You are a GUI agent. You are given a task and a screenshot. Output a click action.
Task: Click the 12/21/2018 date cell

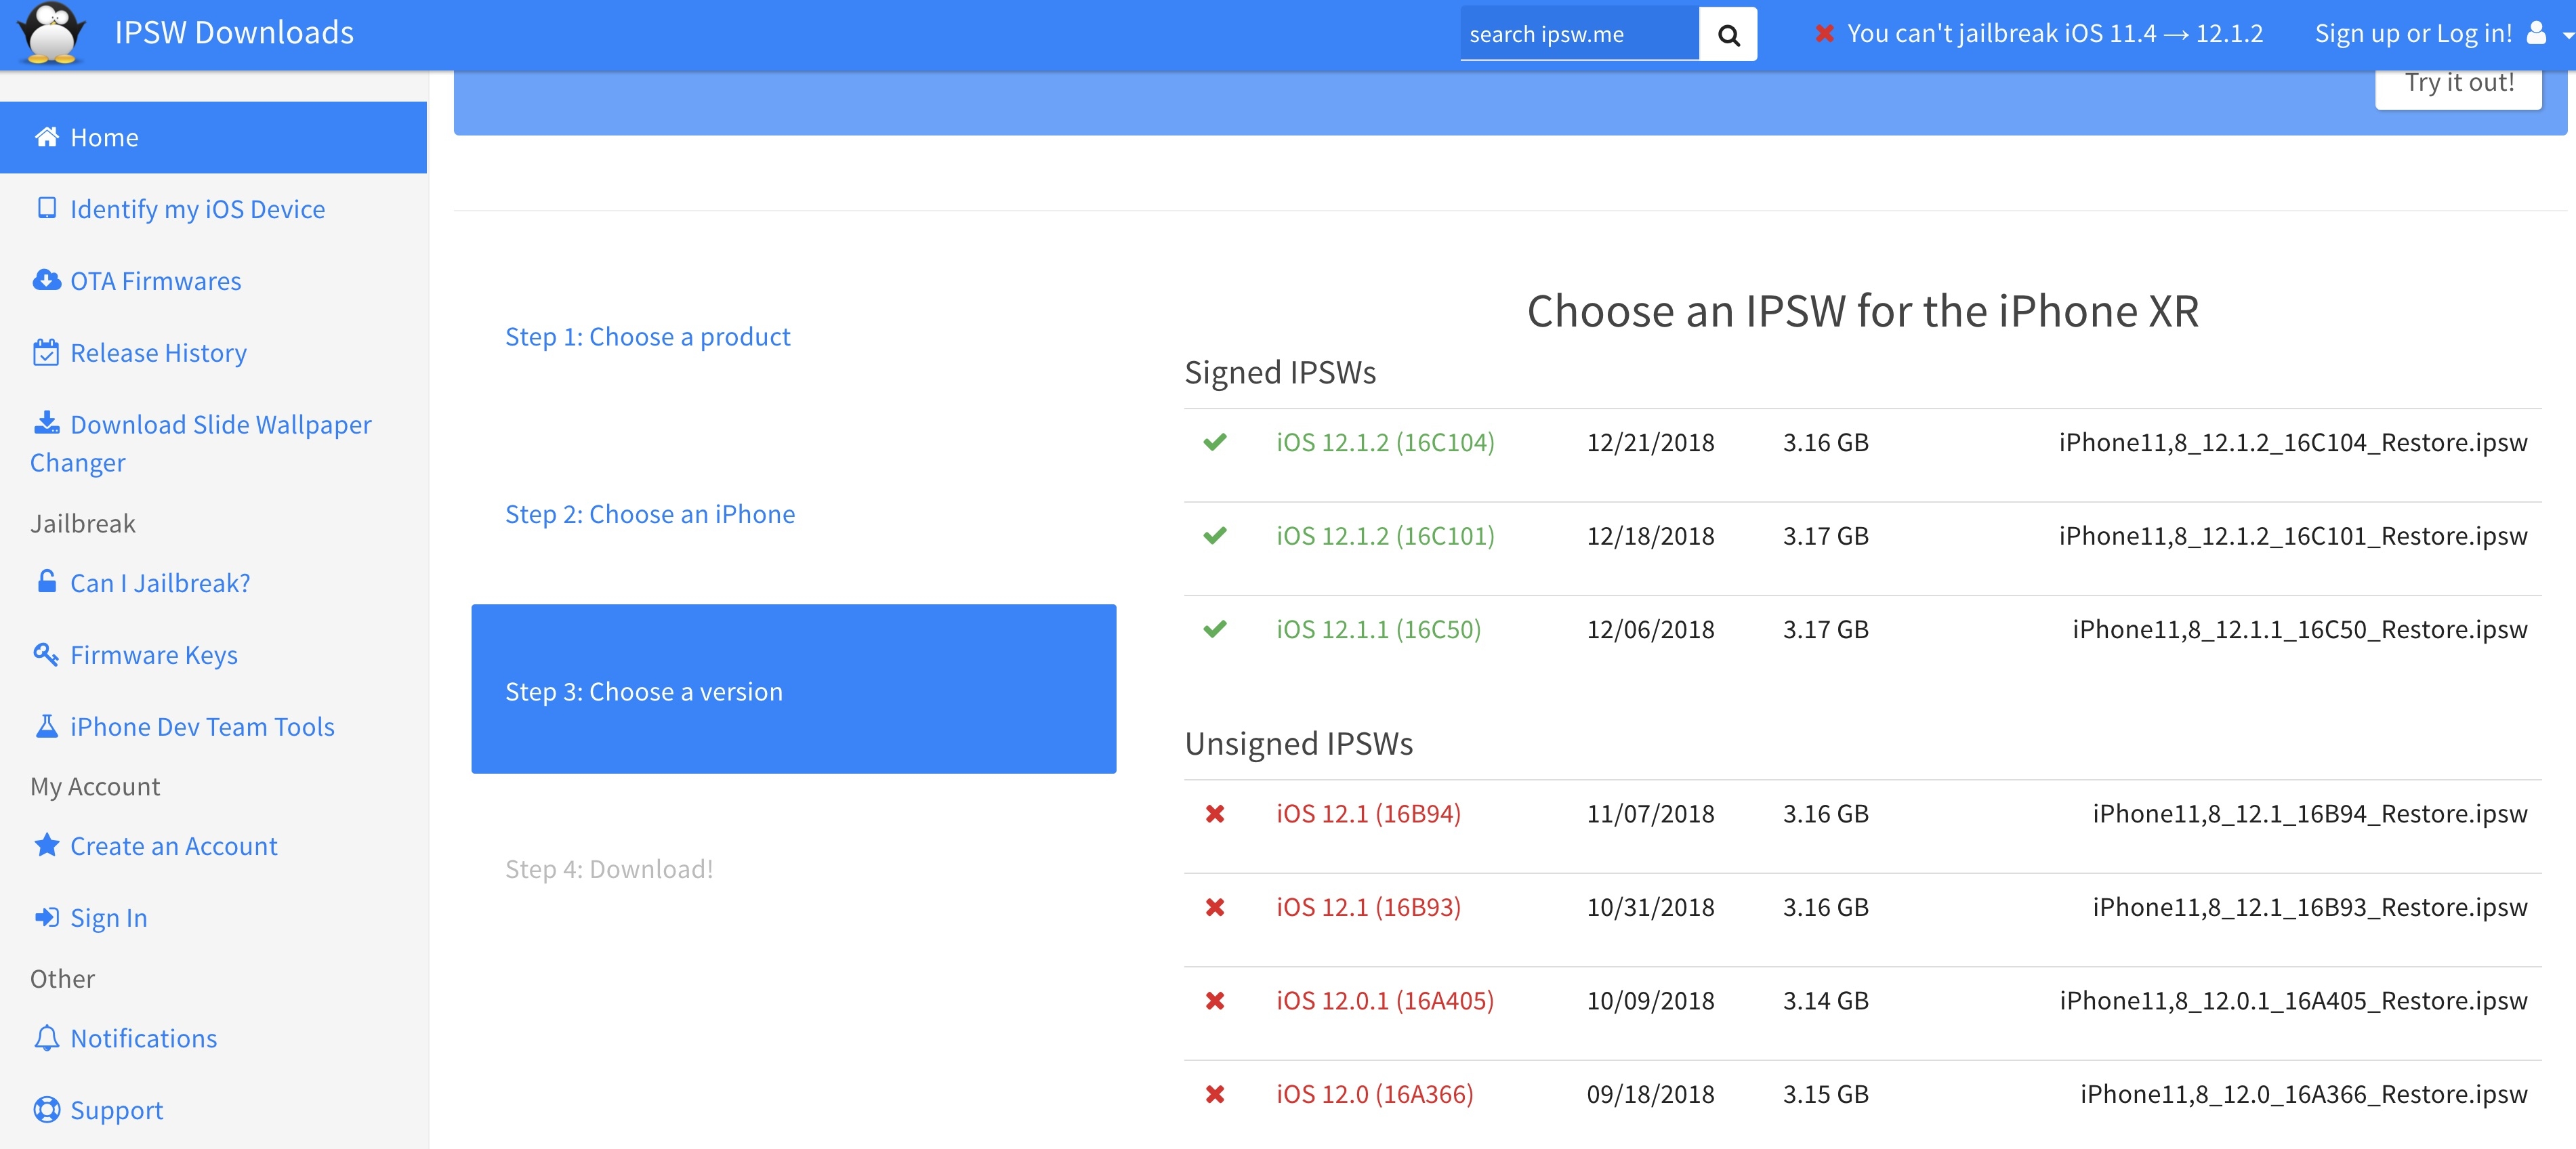point(1650,442)
